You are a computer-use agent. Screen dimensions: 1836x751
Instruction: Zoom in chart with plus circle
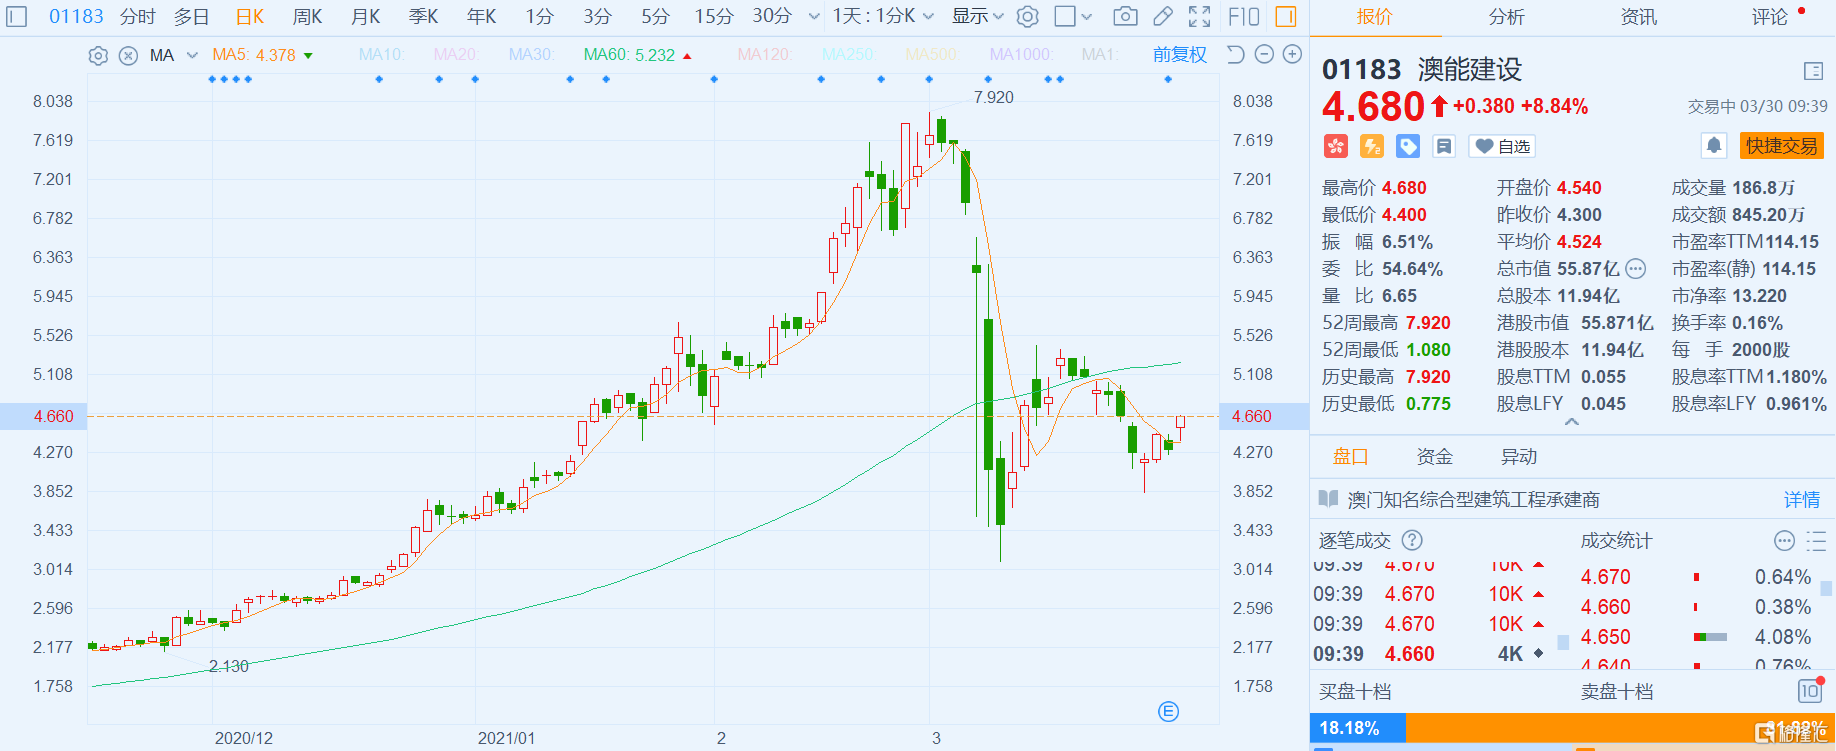click(x=1292, y=55)
